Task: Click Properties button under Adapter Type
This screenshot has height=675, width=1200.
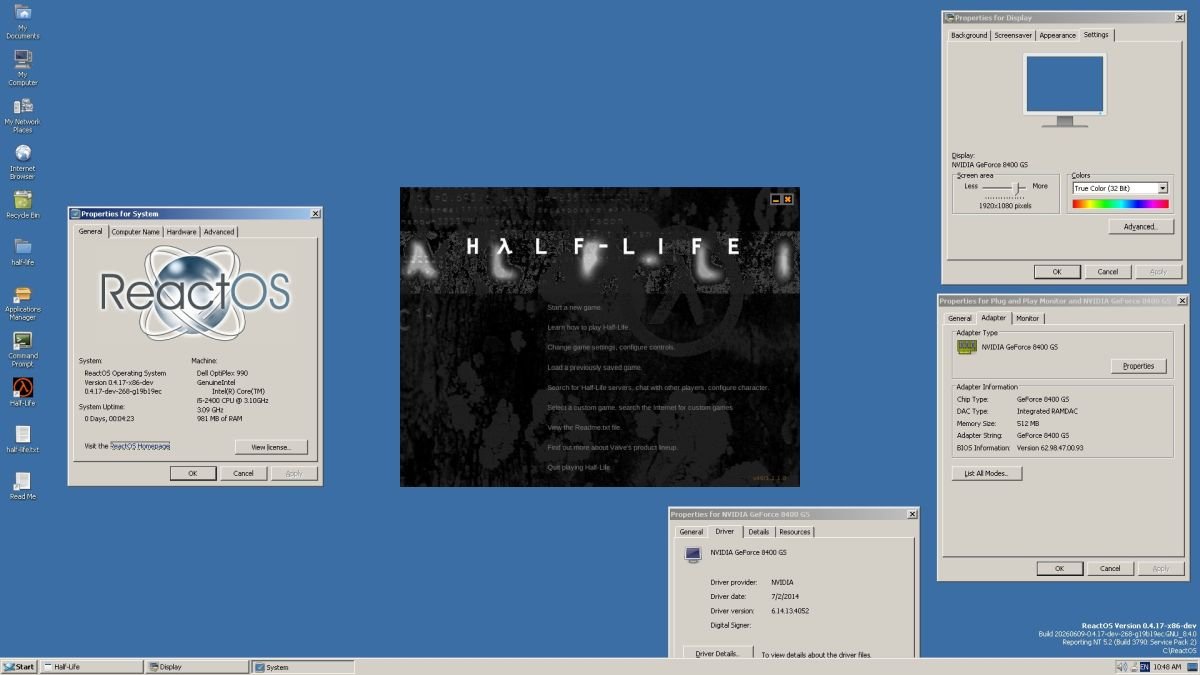Action: click(1138, 366)
